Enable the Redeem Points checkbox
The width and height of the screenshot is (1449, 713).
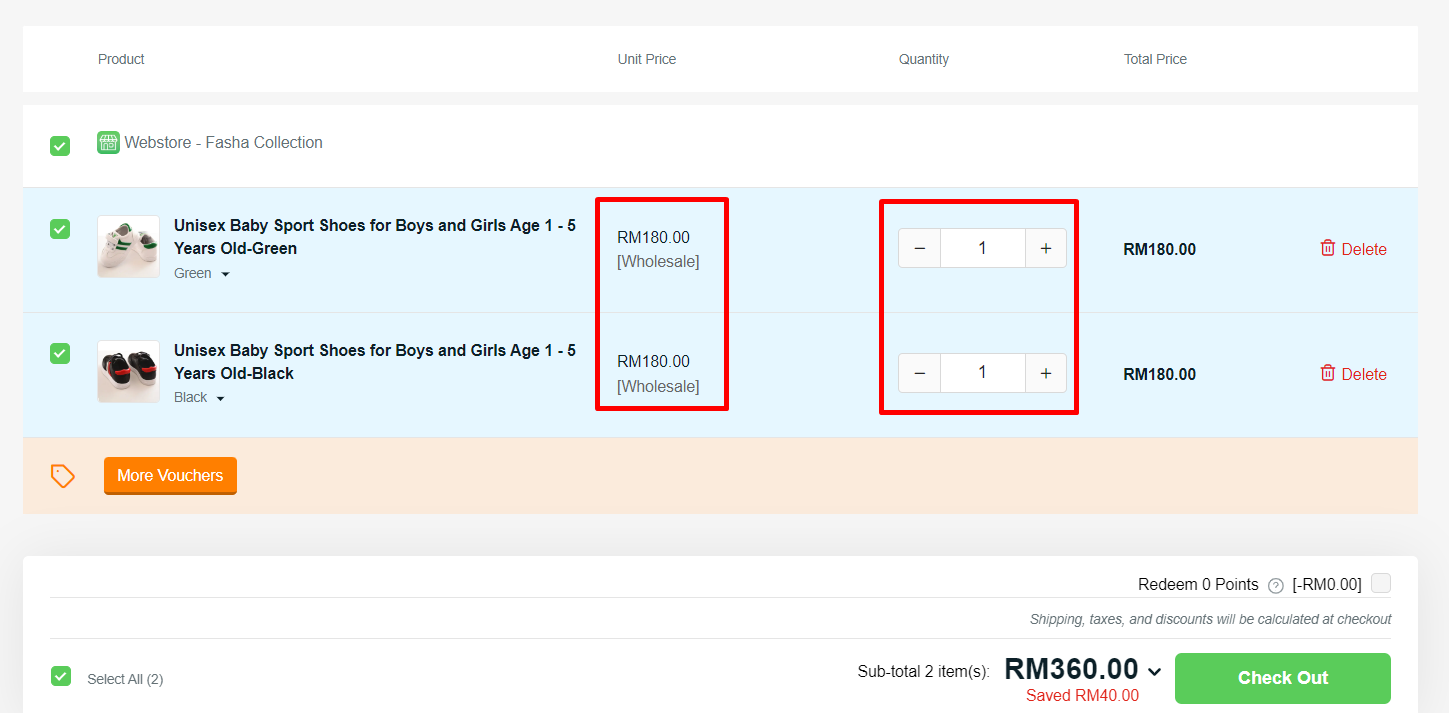pos(1380,583)
